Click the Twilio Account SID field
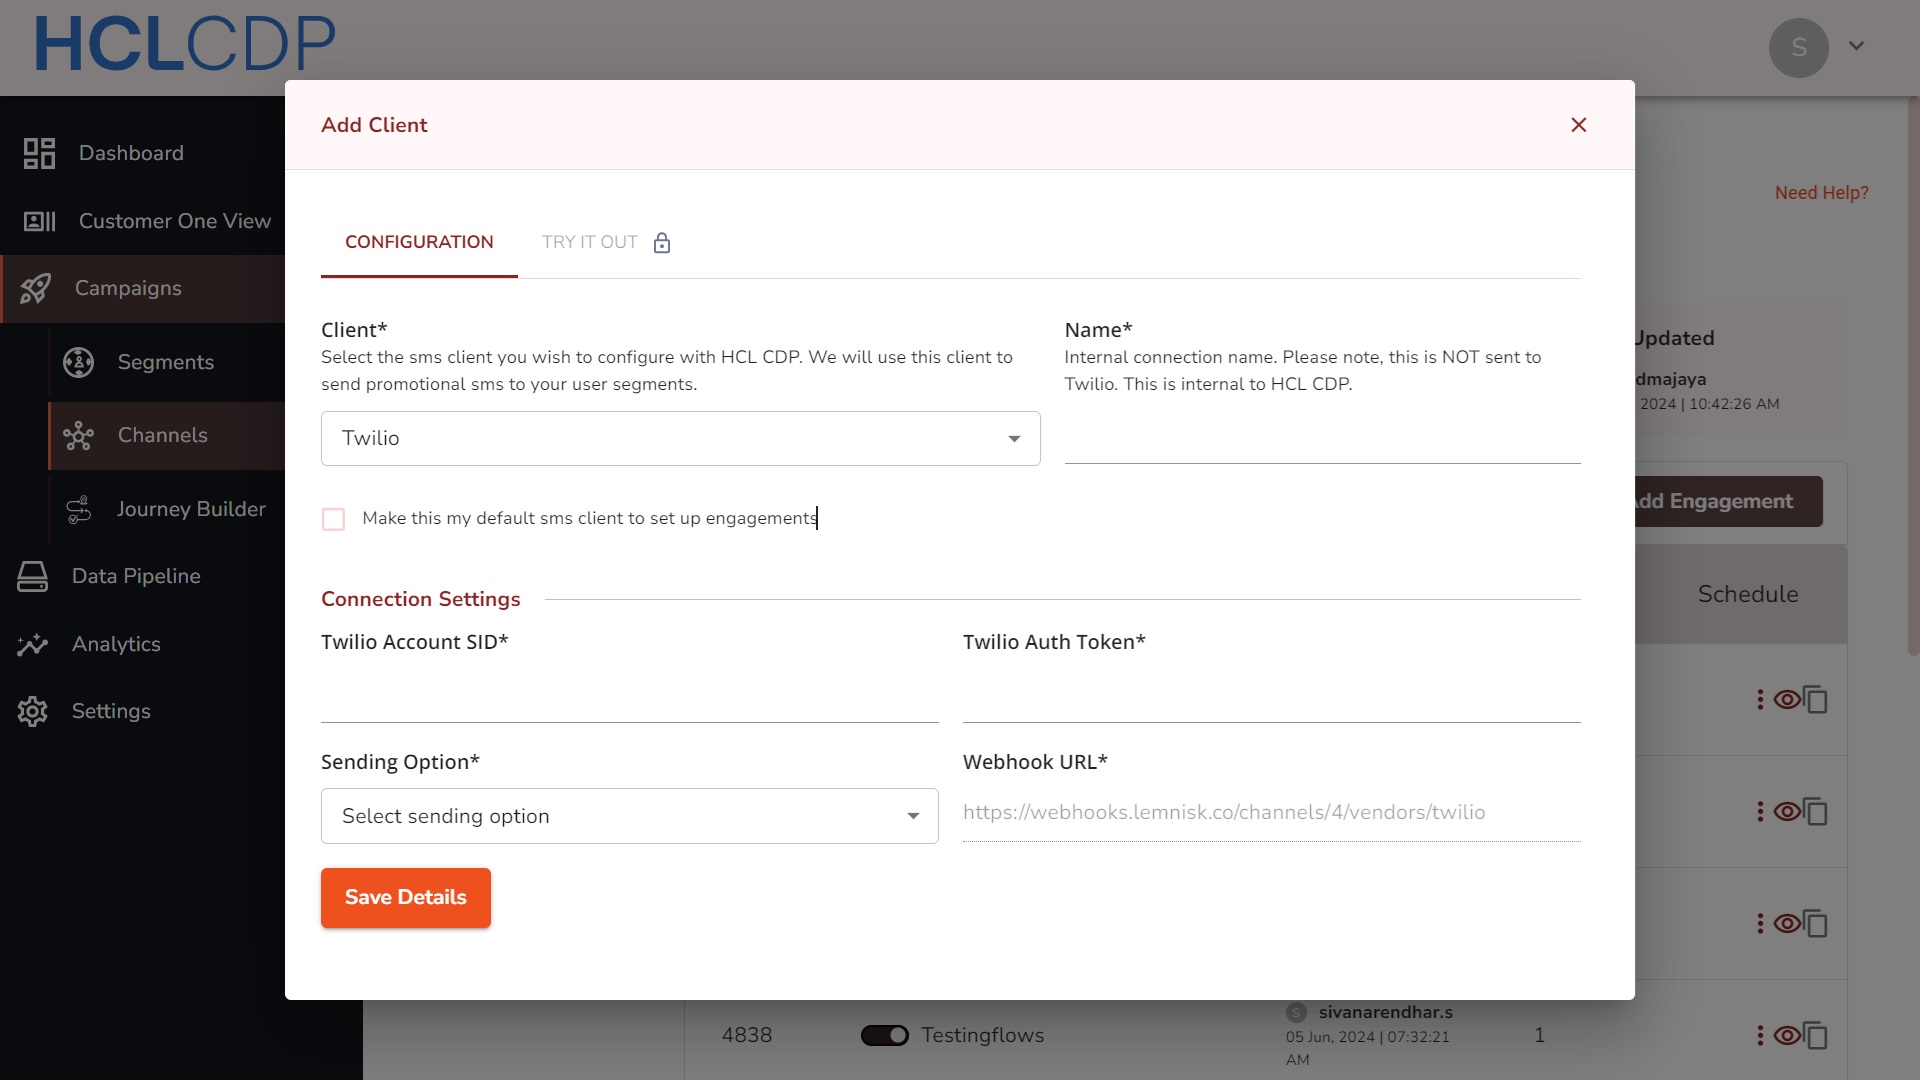 click(x=629, y=698)
